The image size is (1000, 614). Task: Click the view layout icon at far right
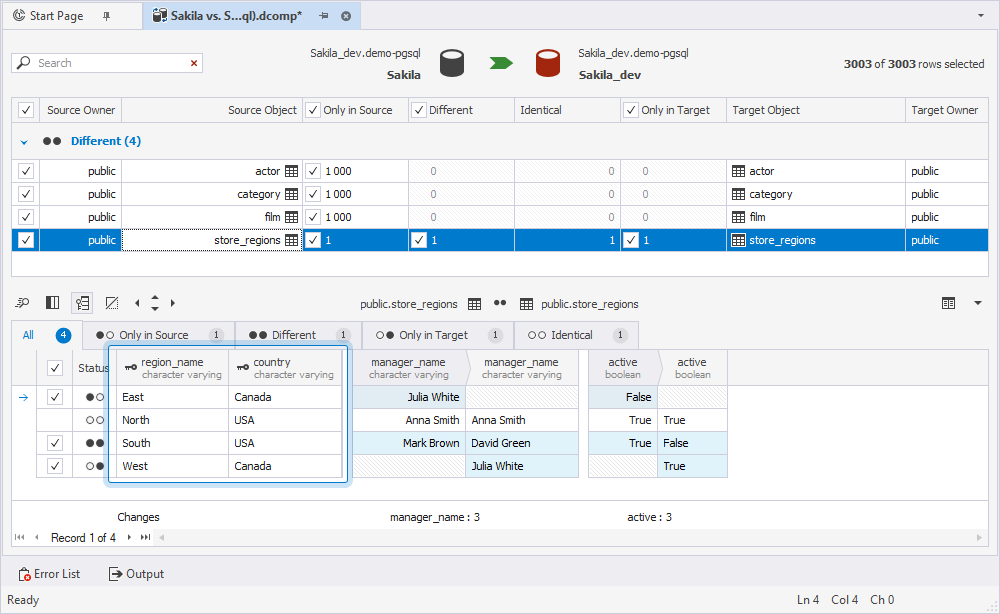[x=948, y=303]
